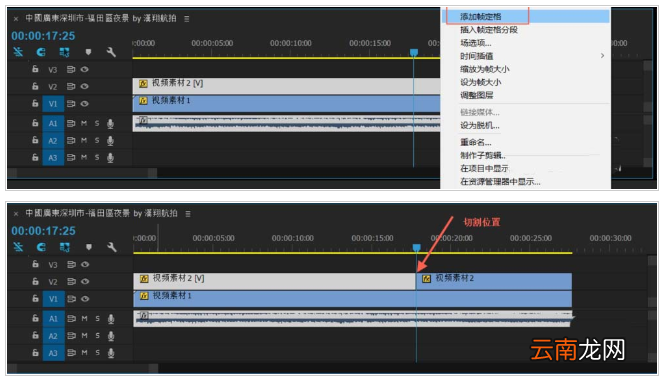Open wrench display settings in lower timeline
Screen dimensions: 663x378
click(112, 247)
